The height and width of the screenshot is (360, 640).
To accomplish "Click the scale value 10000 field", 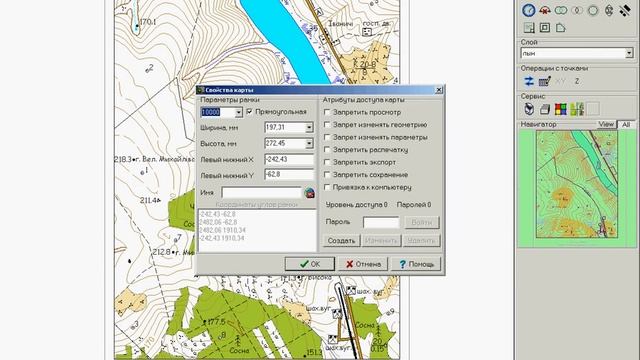I will click(218, 112).
